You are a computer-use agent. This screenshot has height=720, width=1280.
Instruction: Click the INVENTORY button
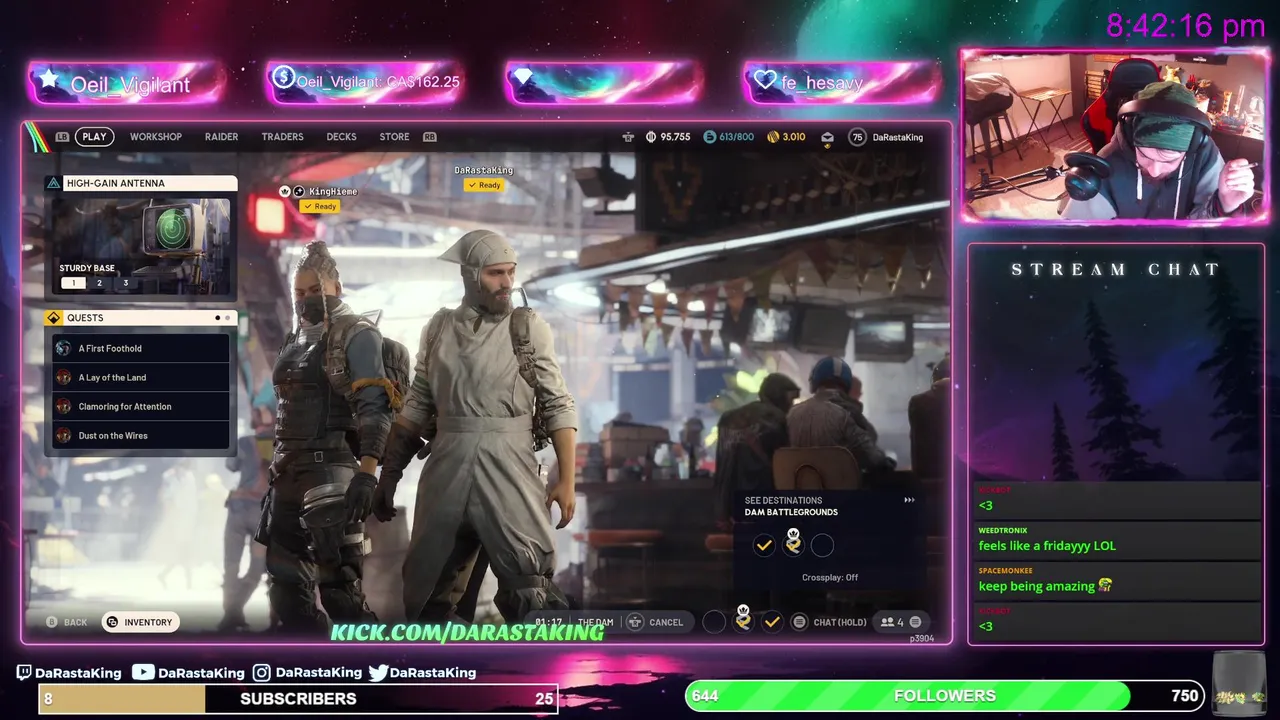pos(140,622)
